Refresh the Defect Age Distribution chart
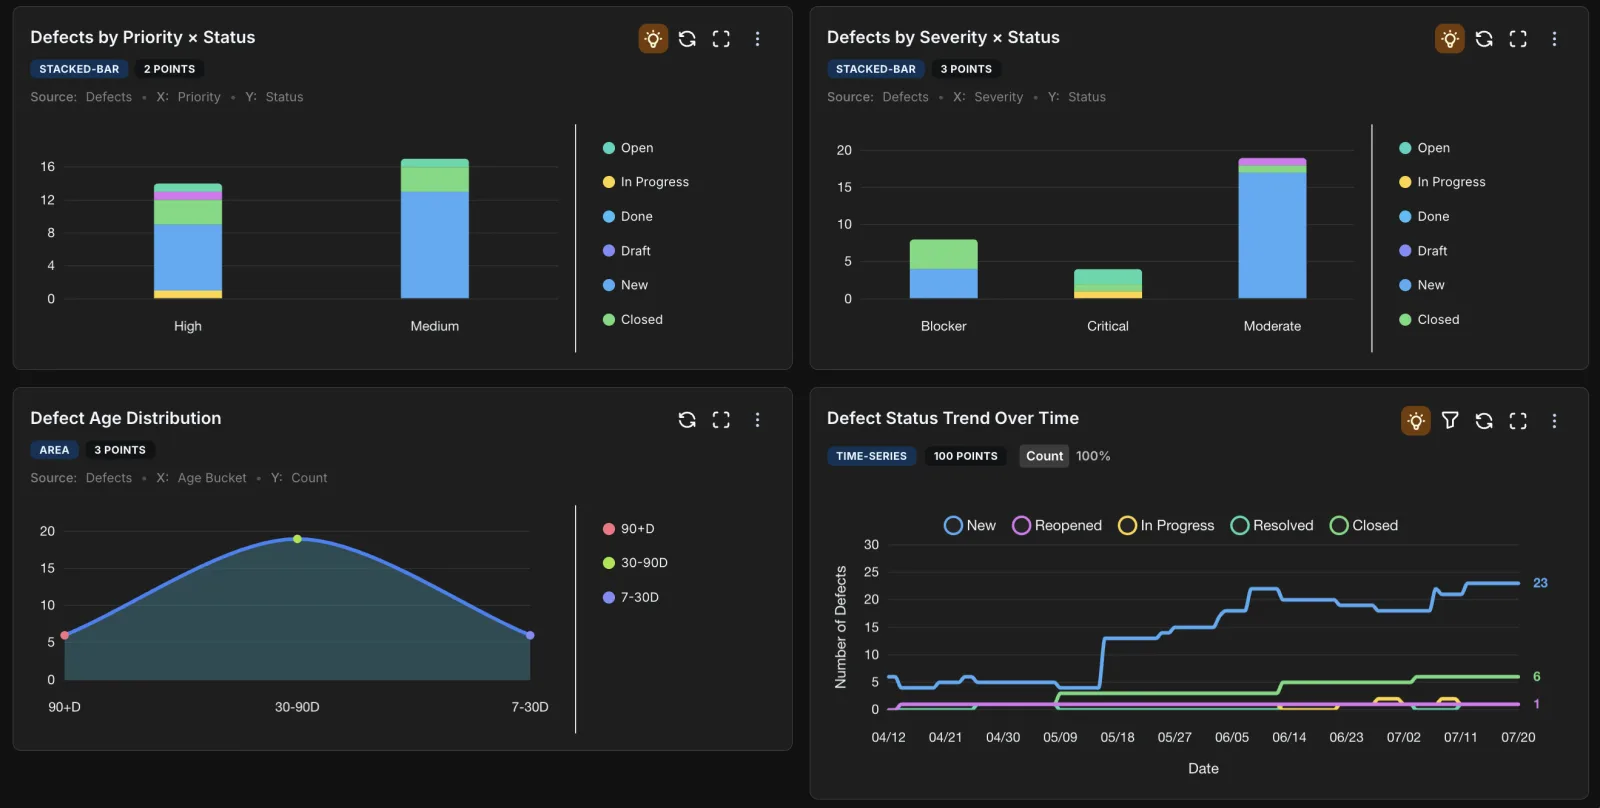 pyautogui.click(x=687, y=420)
